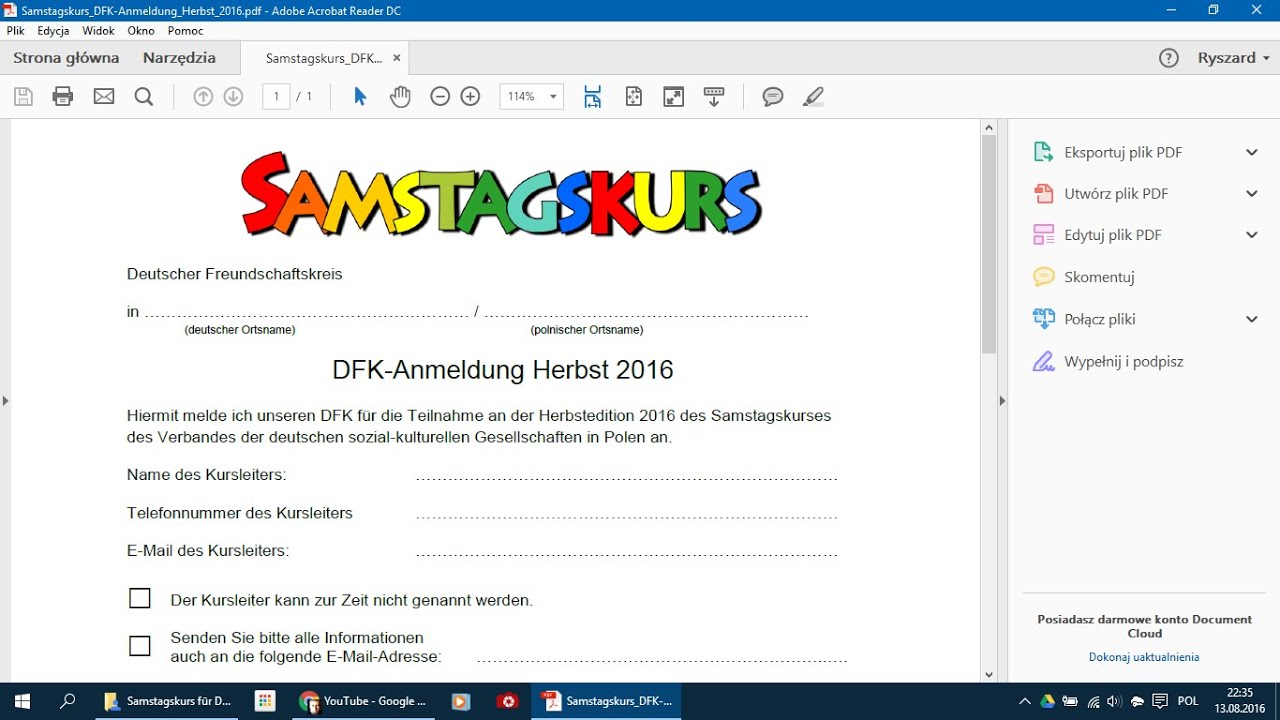This screenshot has width=1280, height=720.
Task: Open Eksportuj plik PDF tool
Action: 1123,152
